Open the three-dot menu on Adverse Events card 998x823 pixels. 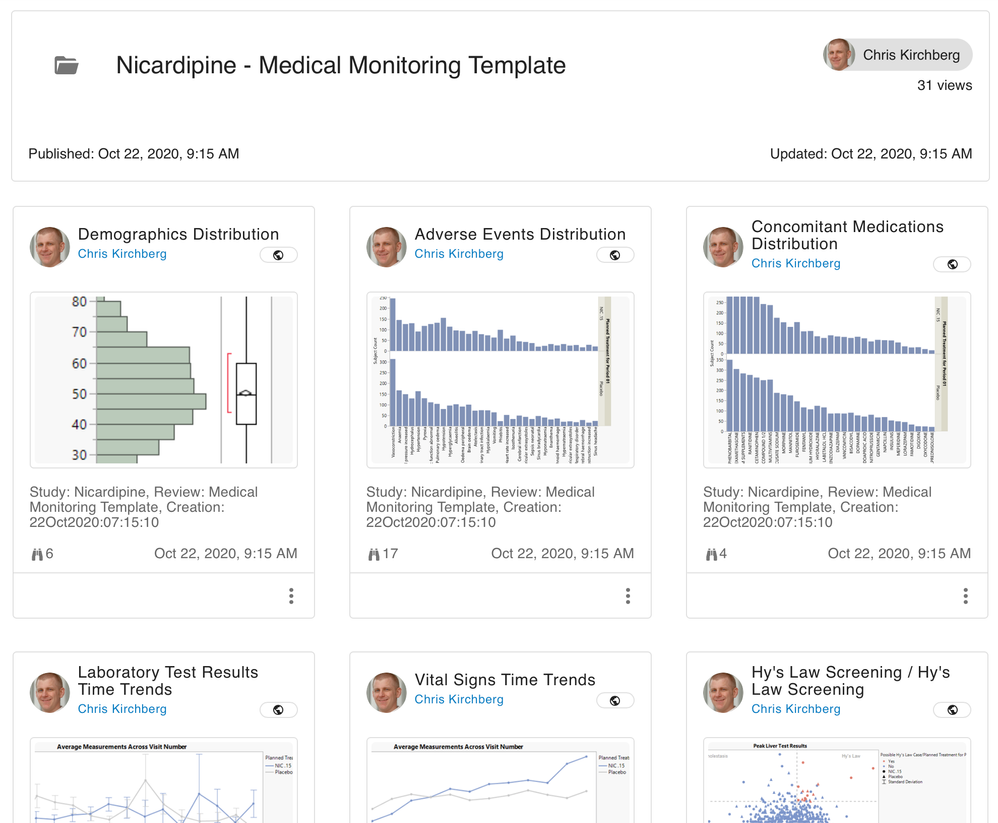pos(628,595)
